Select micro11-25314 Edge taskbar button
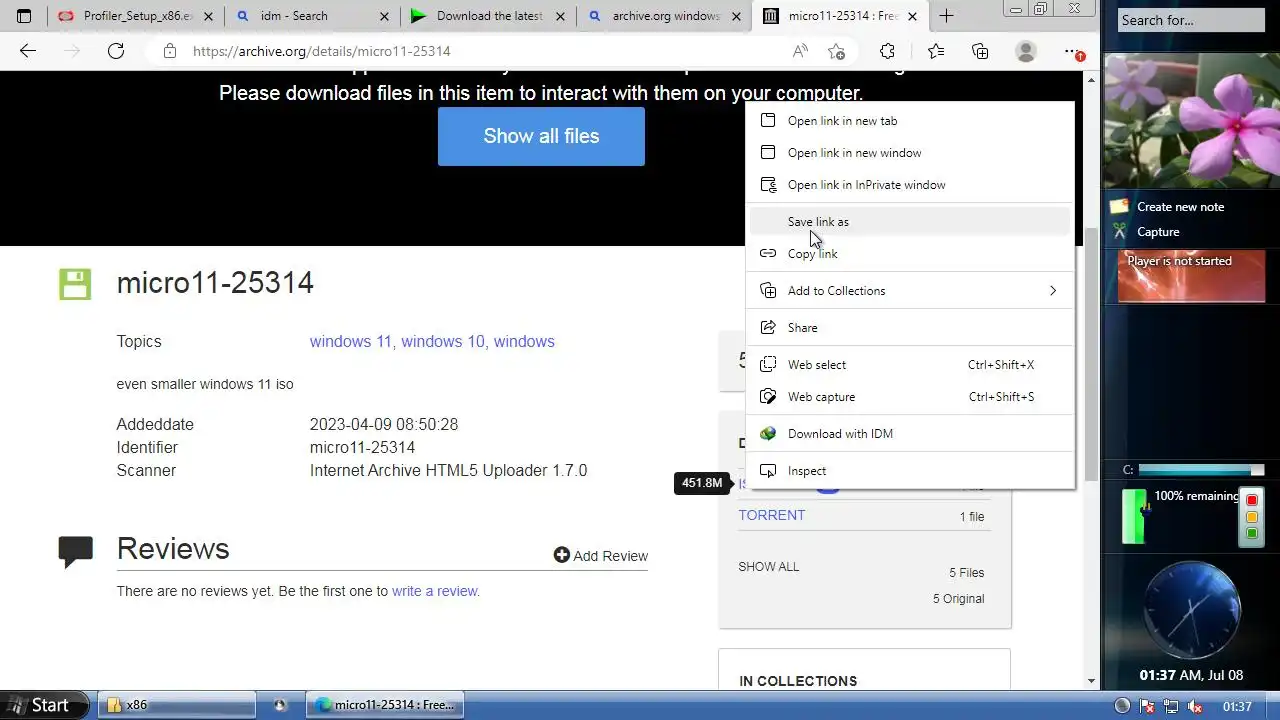This screenshot has width=1280, height=720. click(385, 705)
